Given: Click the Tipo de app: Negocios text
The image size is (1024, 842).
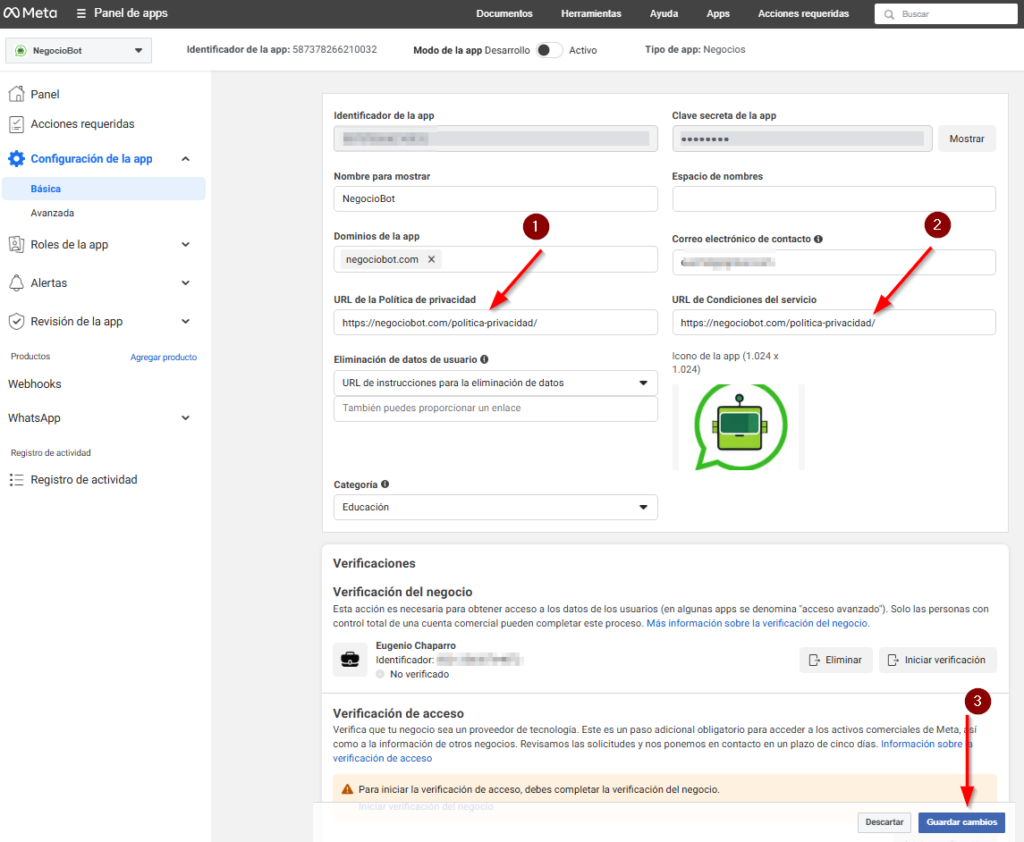Looking at the screenshot, I should [695, 50].
